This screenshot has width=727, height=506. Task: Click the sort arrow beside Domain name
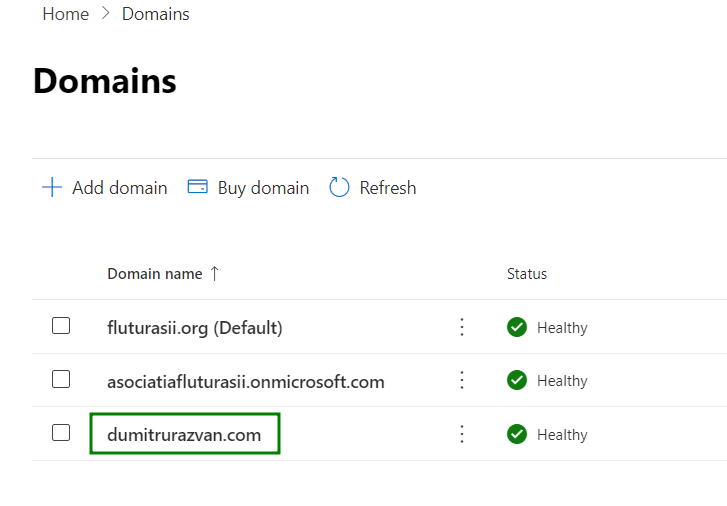214,274
